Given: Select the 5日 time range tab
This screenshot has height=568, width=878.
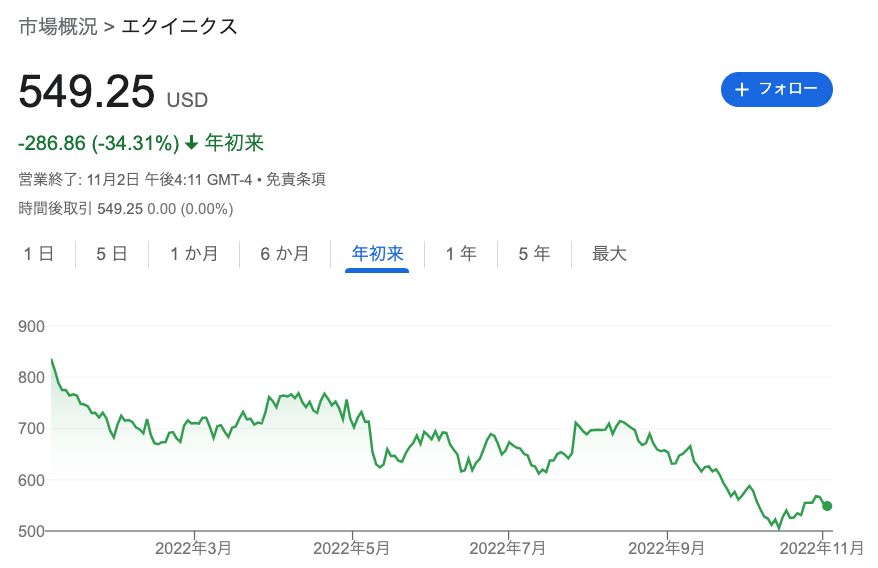Looking at the screenshot, I should tap(112, 254).
